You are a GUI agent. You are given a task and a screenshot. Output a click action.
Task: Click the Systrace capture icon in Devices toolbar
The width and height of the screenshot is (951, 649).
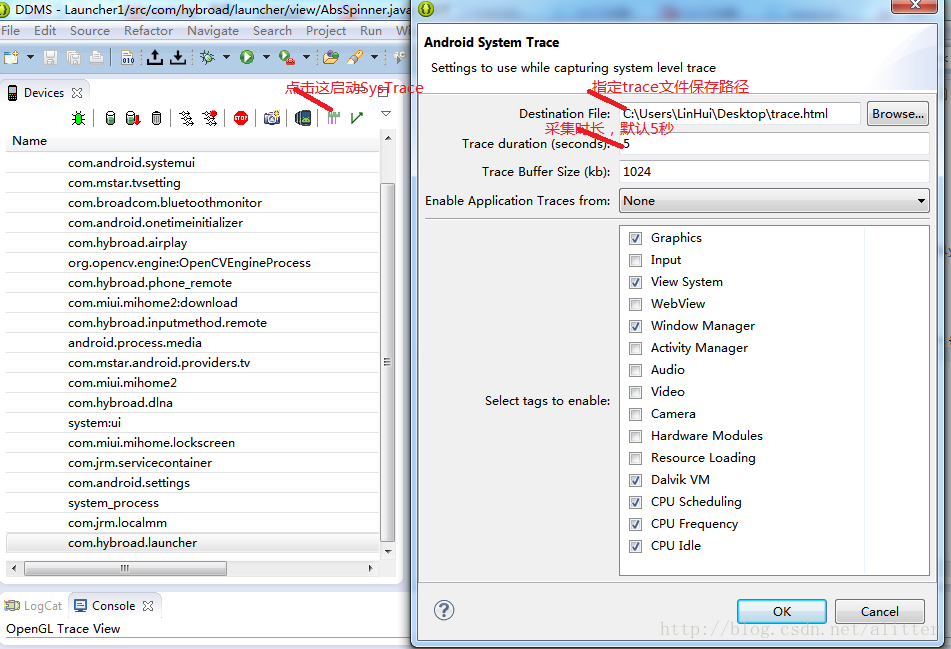tap(333, 118)
